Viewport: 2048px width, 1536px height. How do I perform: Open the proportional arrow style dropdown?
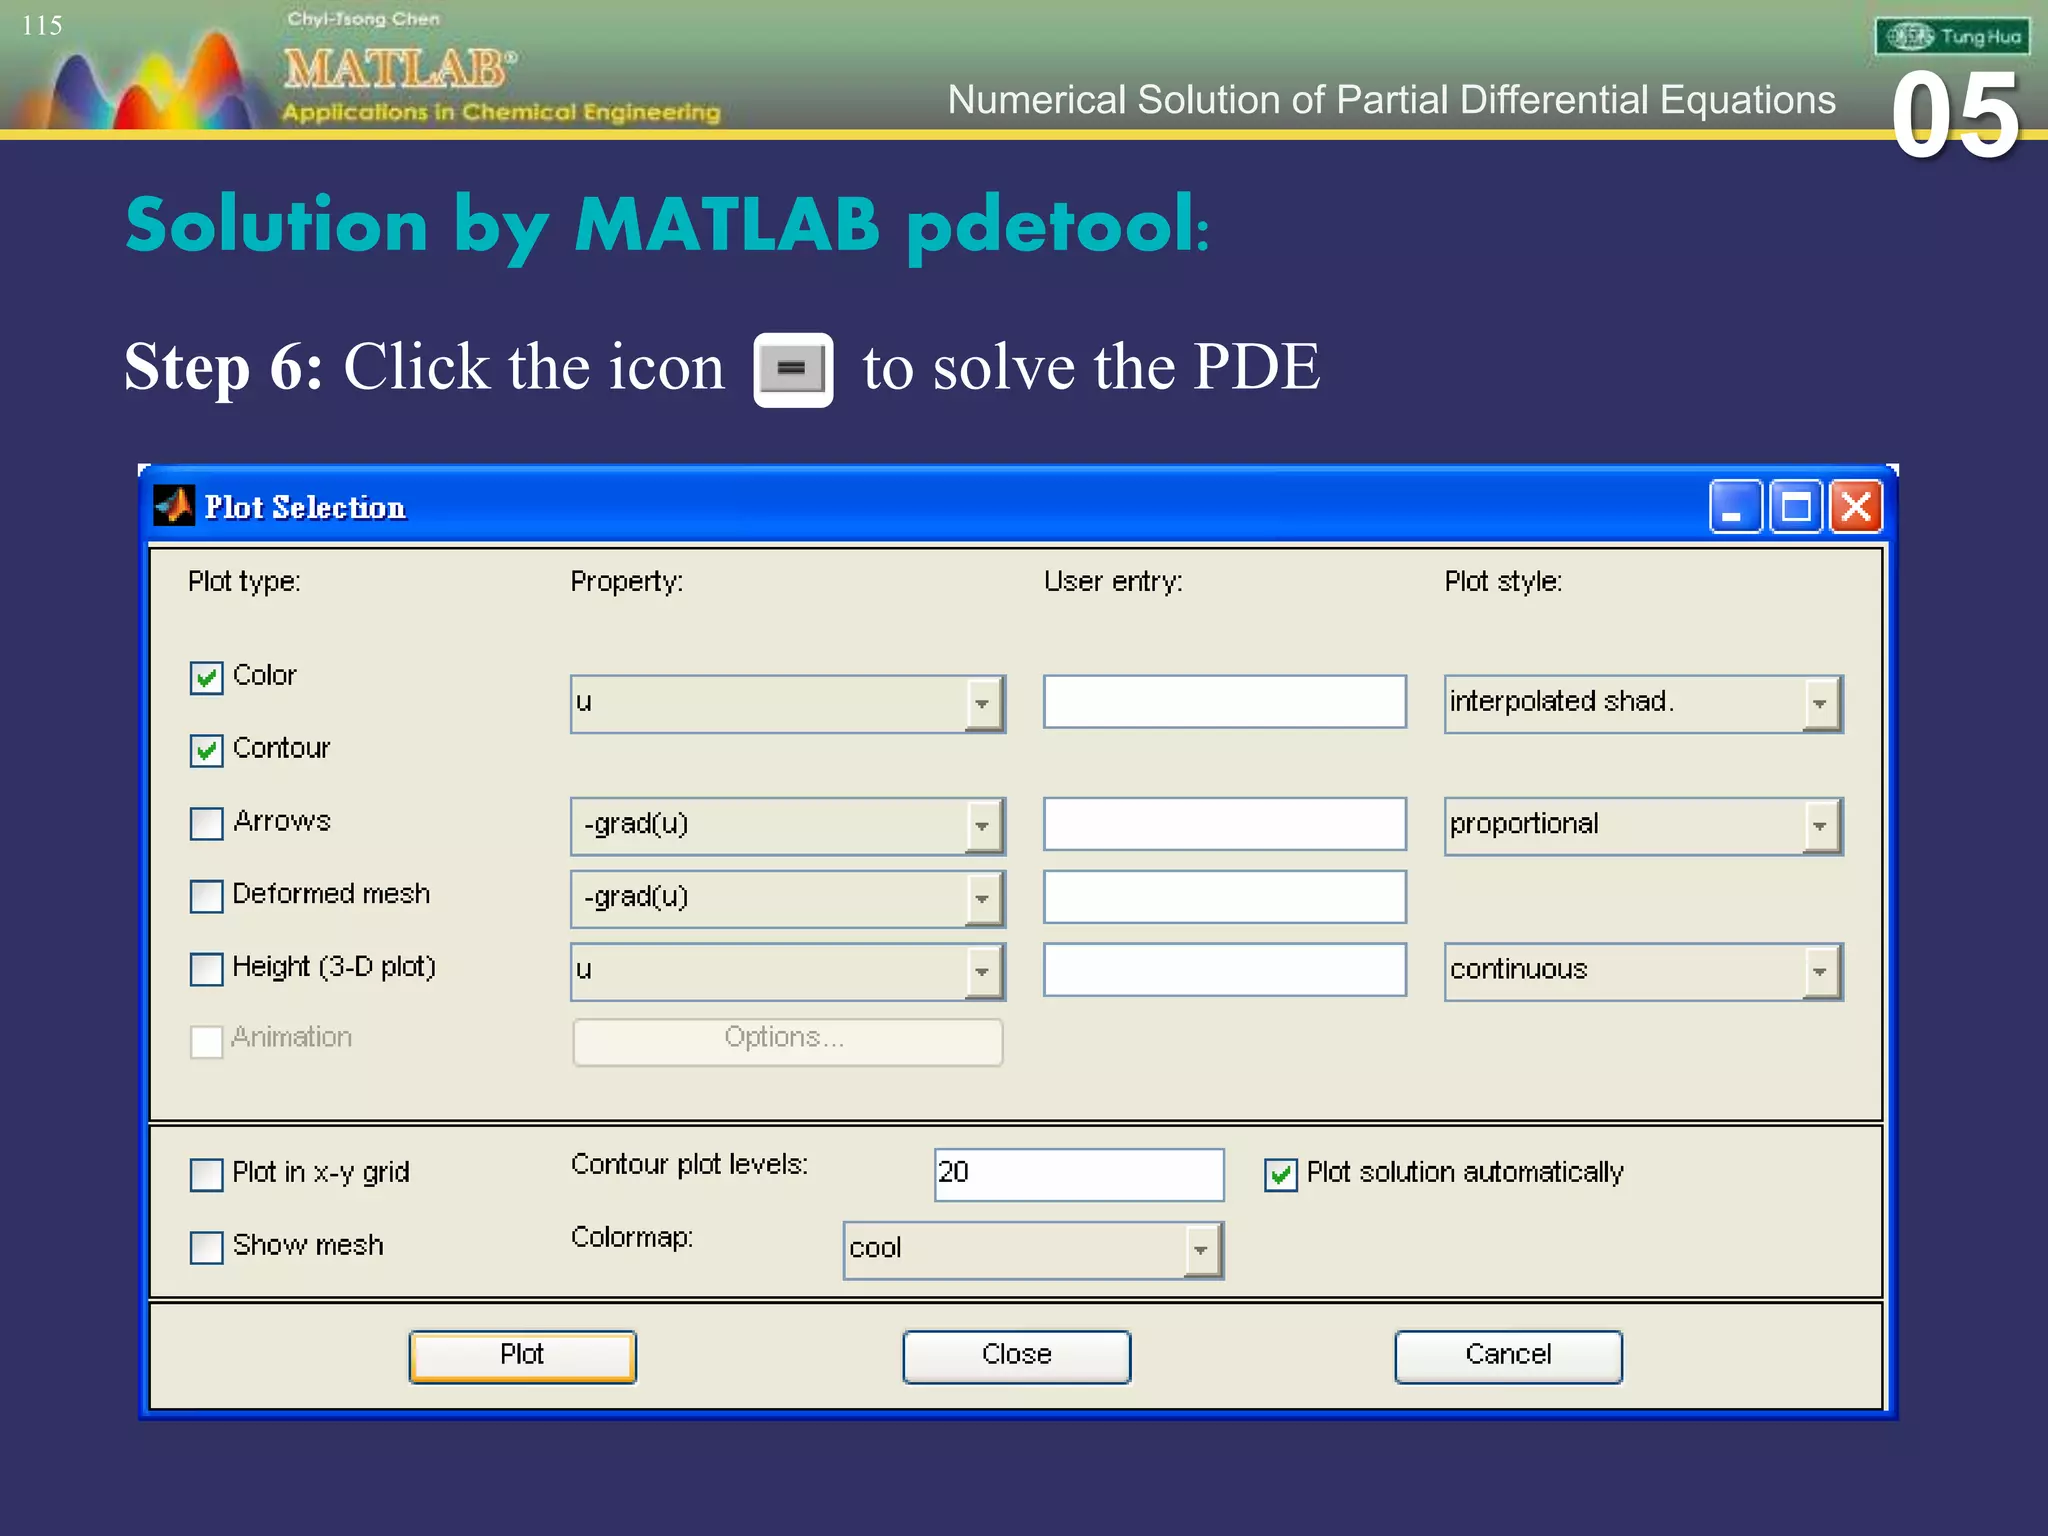1643,826
